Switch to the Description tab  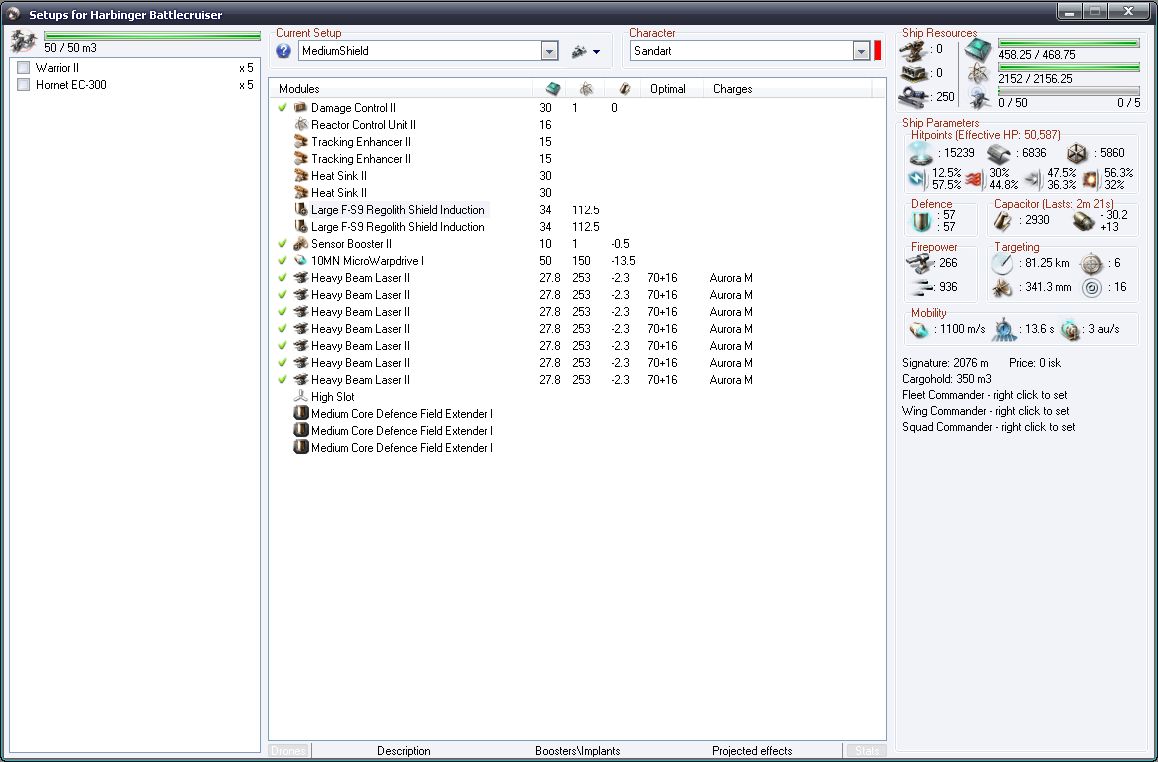[403, 751]
